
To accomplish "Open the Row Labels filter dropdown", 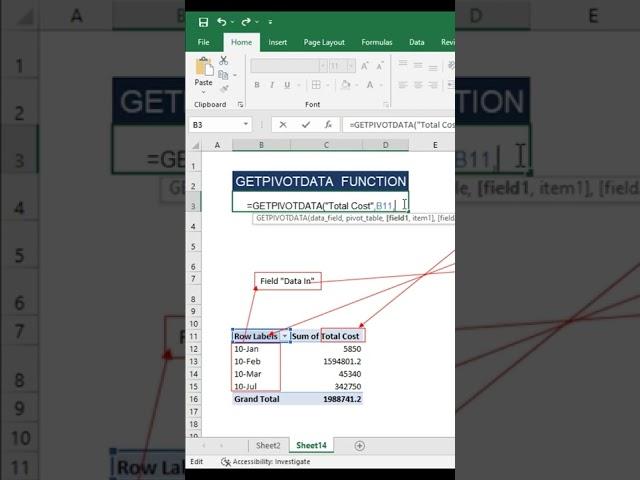I will click(x=284, y=336).
